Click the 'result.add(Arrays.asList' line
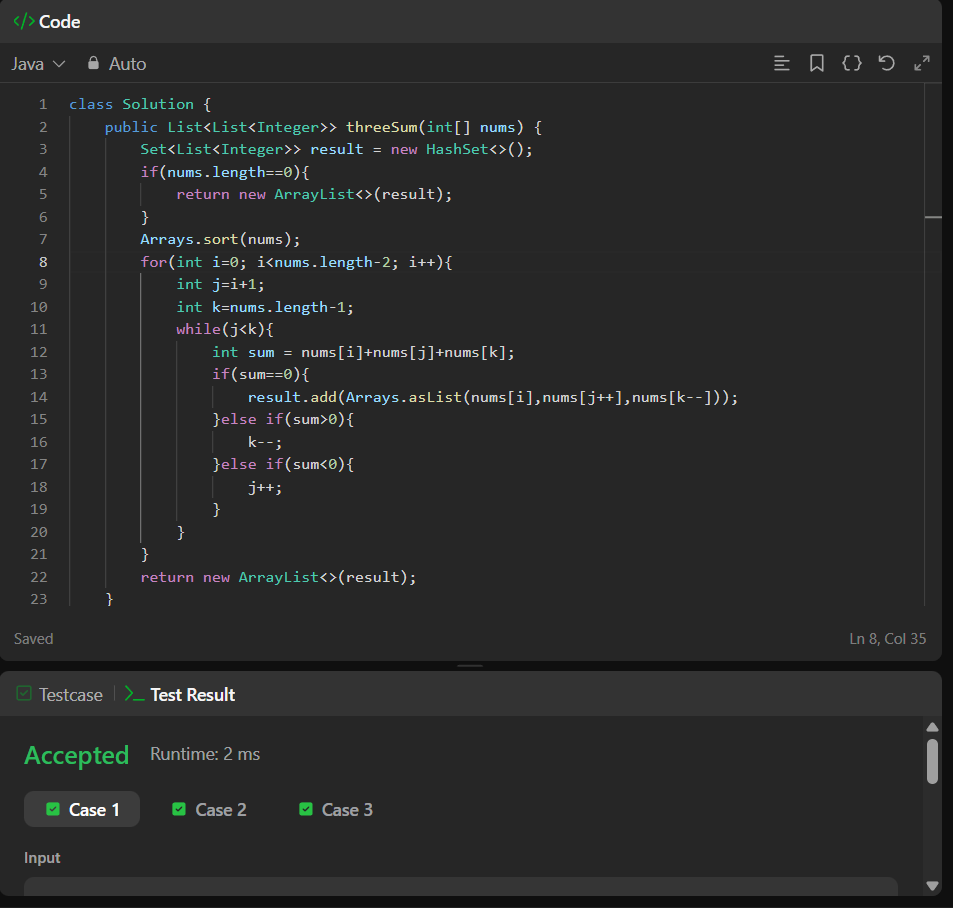The image size is (953, 908). point(492,397)
